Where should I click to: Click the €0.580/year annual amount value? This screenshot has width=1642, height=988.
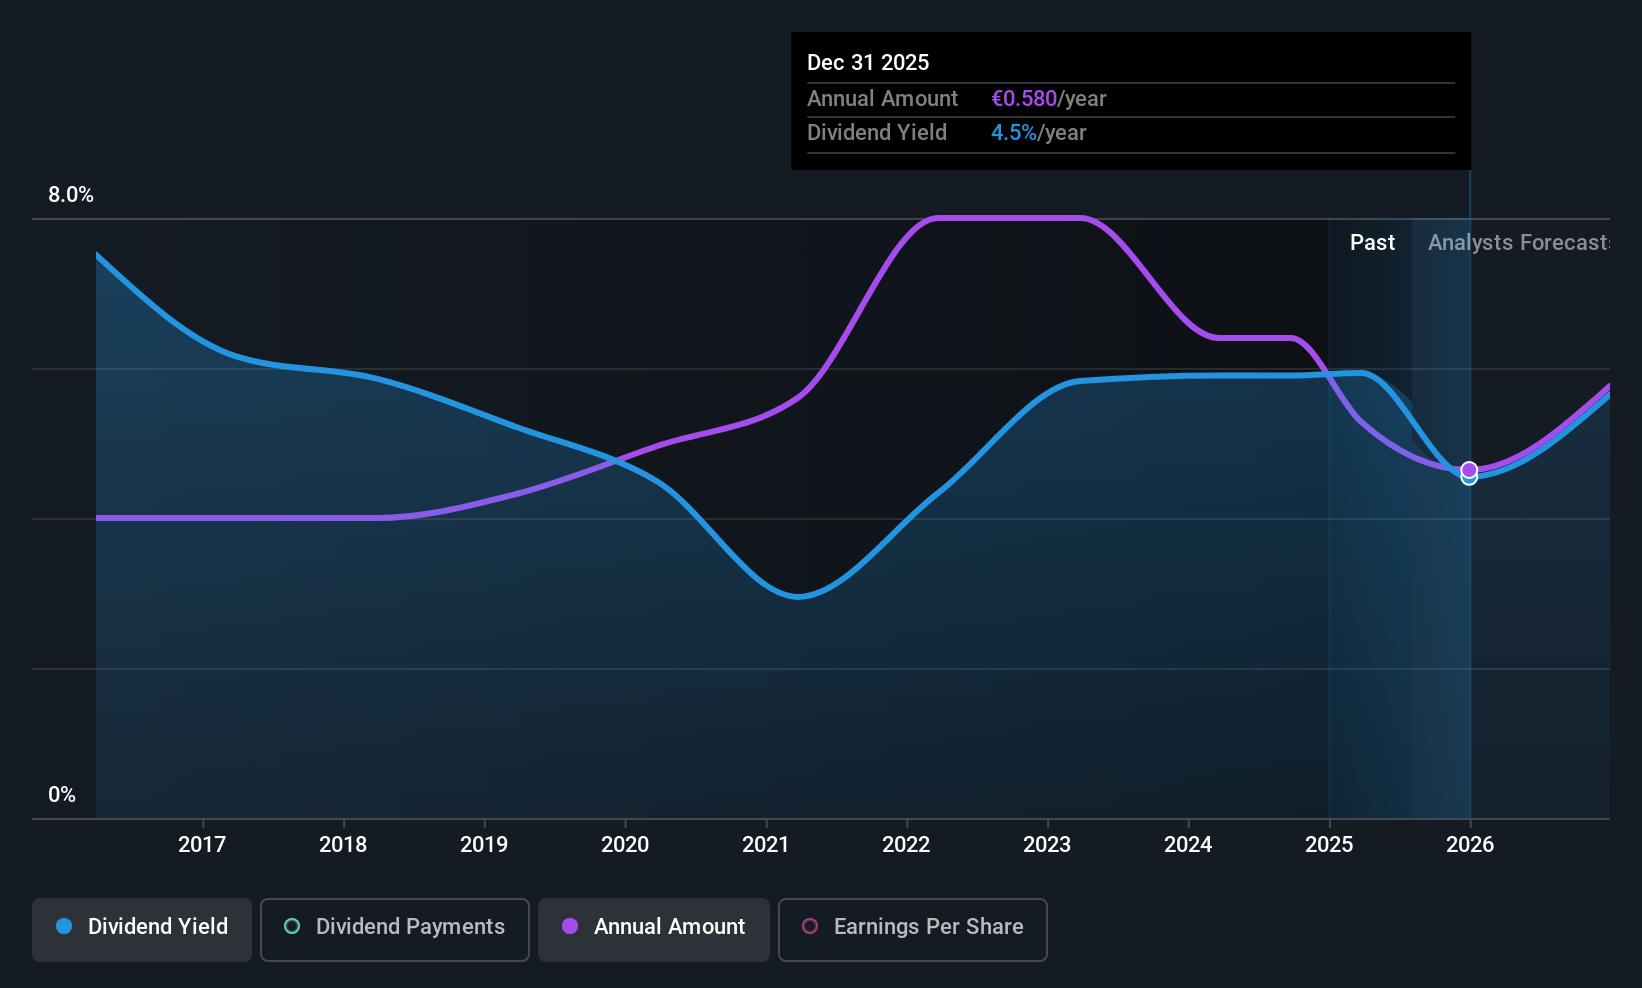[x=1048, y=99]
